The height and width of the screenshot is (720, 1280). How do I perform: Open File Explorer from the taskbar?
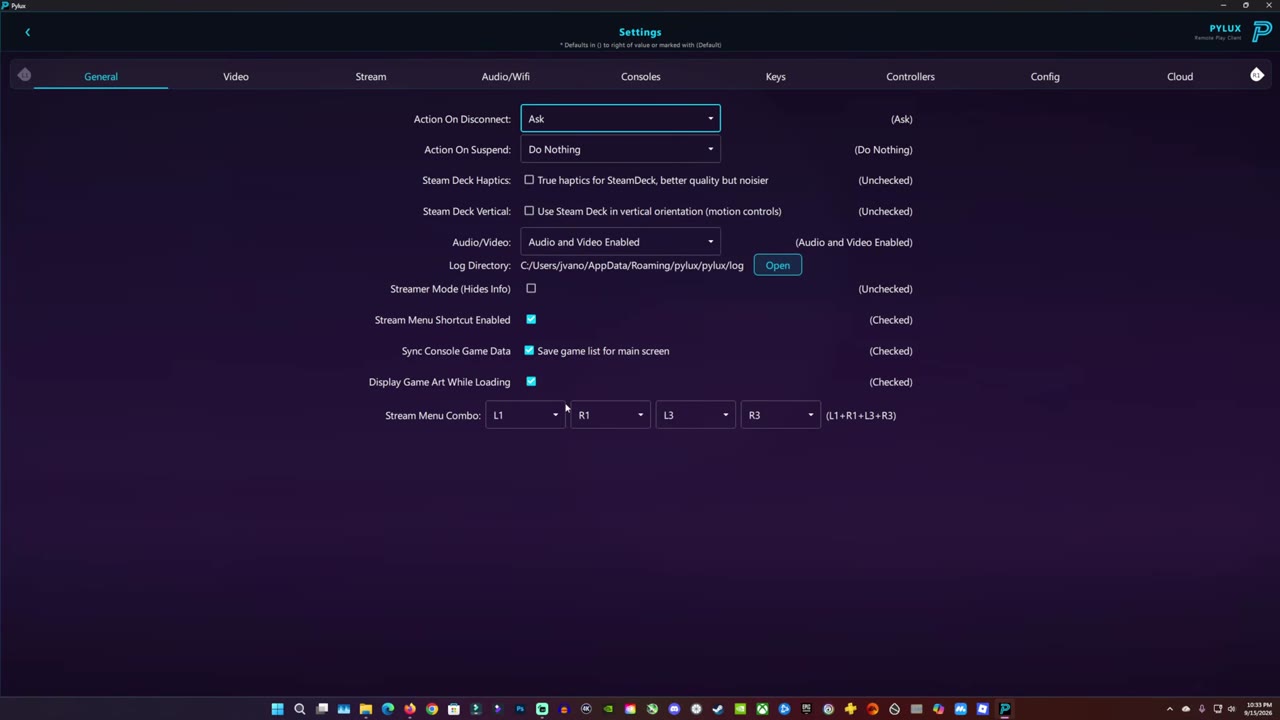[x=366, y=709]
